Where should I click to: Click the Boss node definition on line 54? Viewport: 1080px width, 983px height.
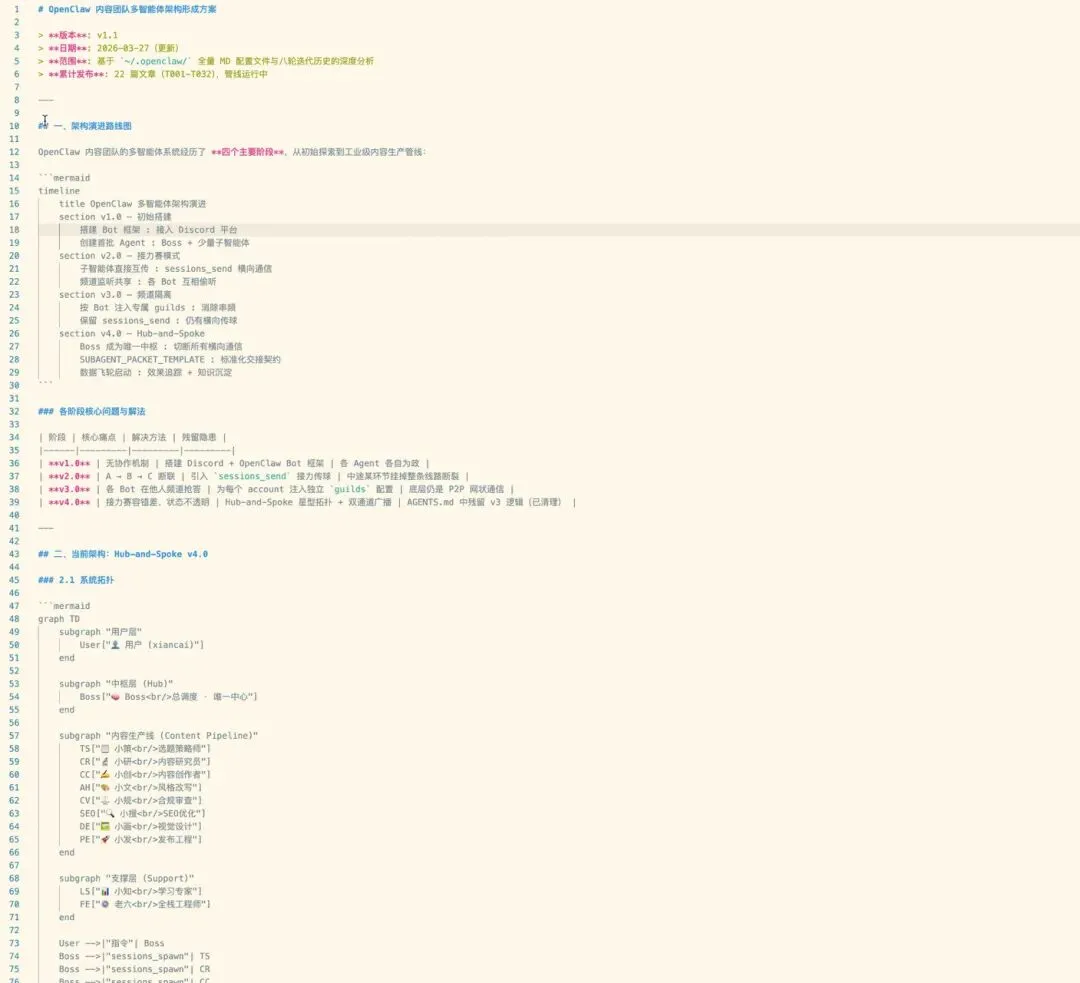coord(168,697)
